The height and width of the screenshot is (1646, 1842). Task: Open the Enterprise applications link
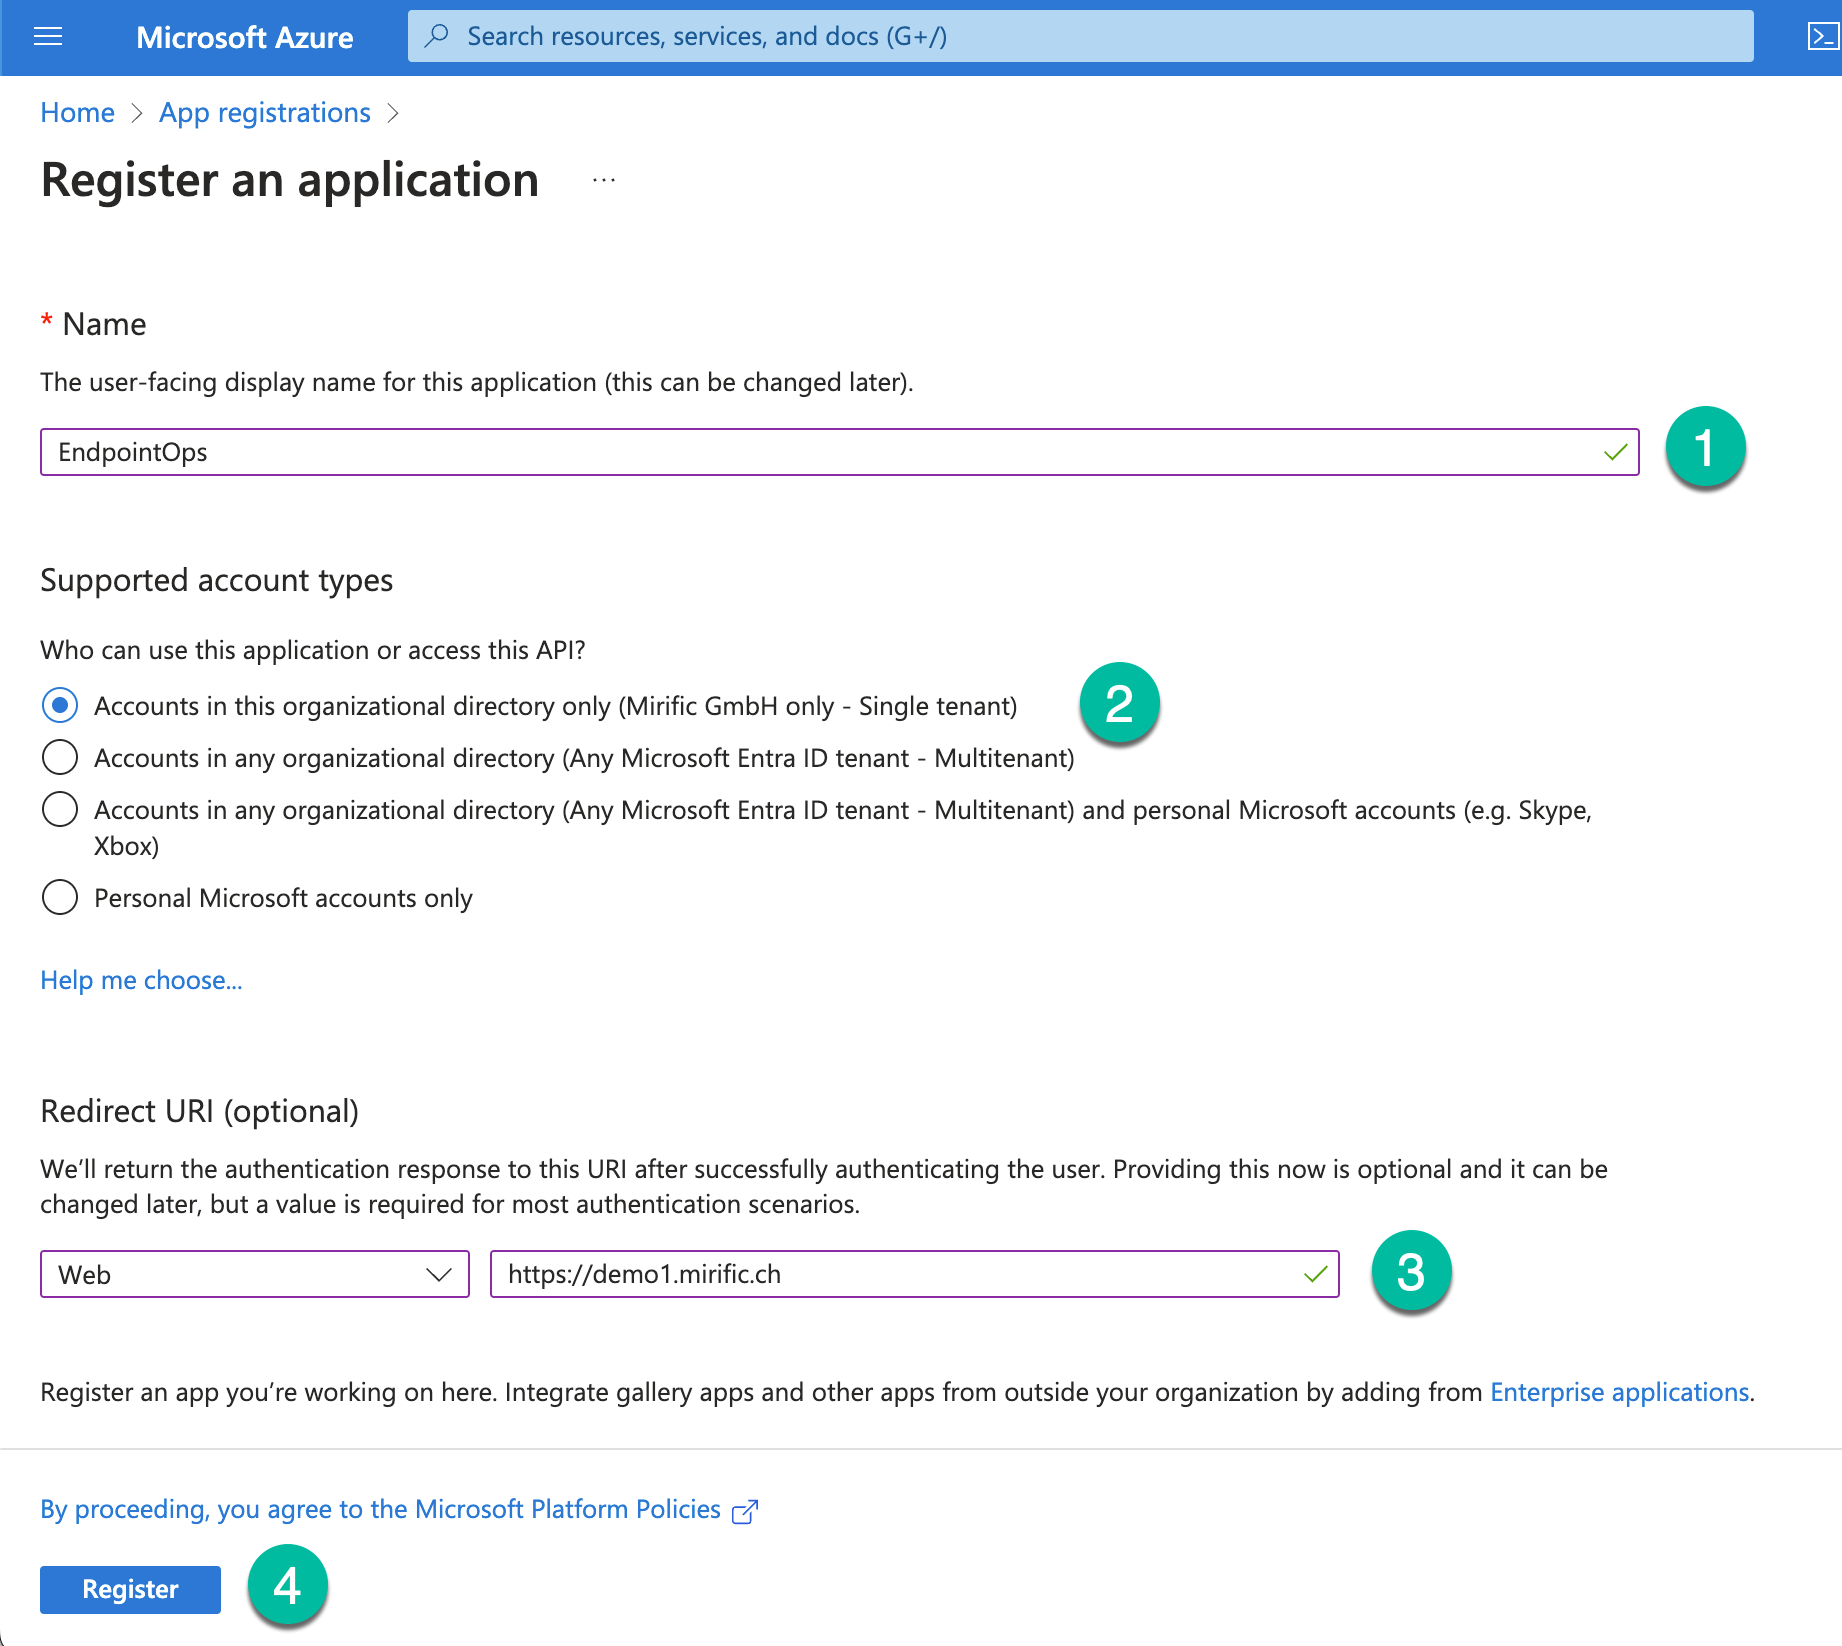pyautogui.click(x=1619, y=1392)
